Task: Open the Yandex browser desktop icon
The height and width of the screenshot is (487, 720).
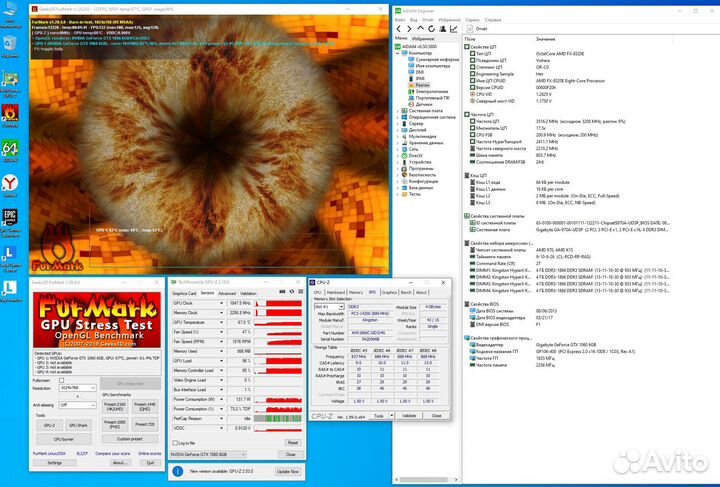Action: pyautogui.click(x=10, y=184)
